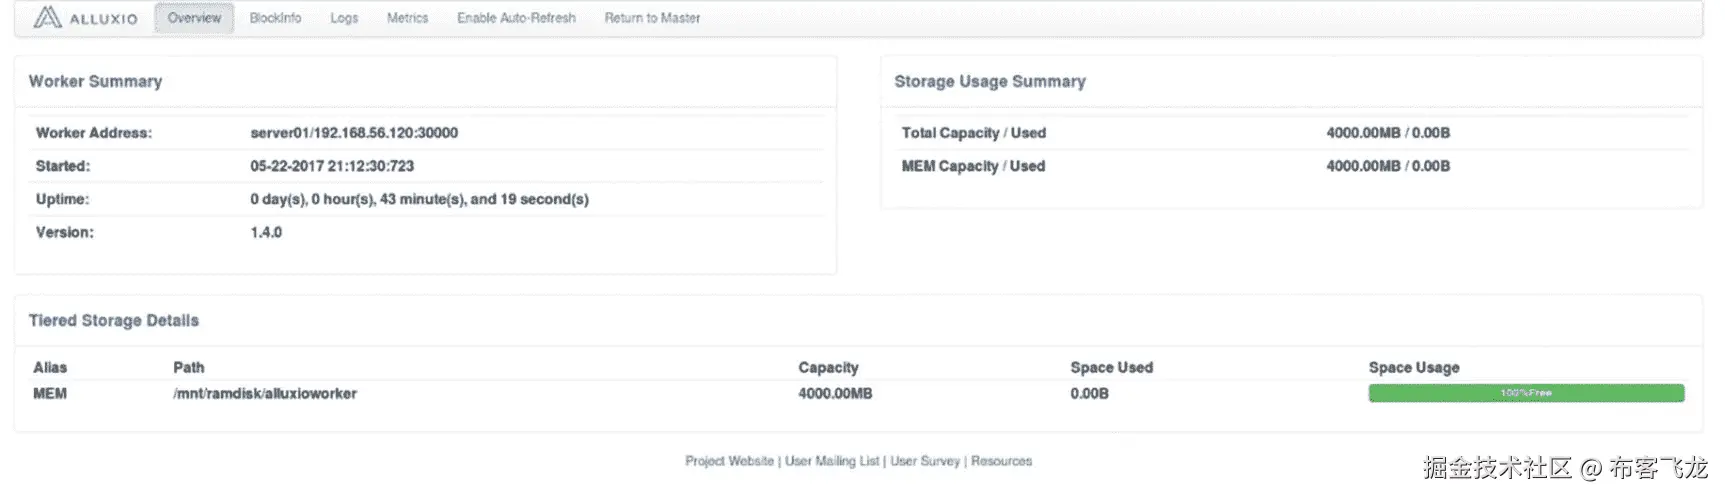This screenshot has width=1725, height=498.
Task: Click the MEM alias row entry
Action: [x=50, y=394]
